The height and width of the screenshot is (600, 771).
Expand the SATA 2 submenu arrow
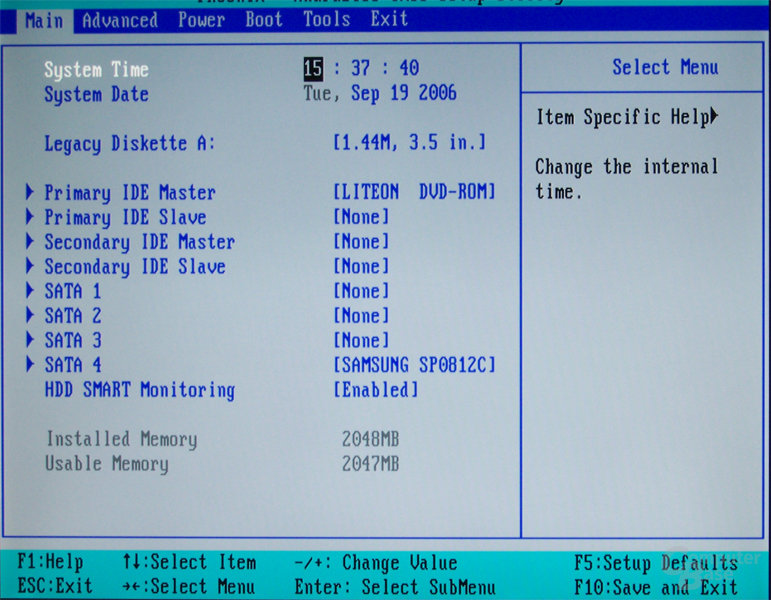[30, 315]
